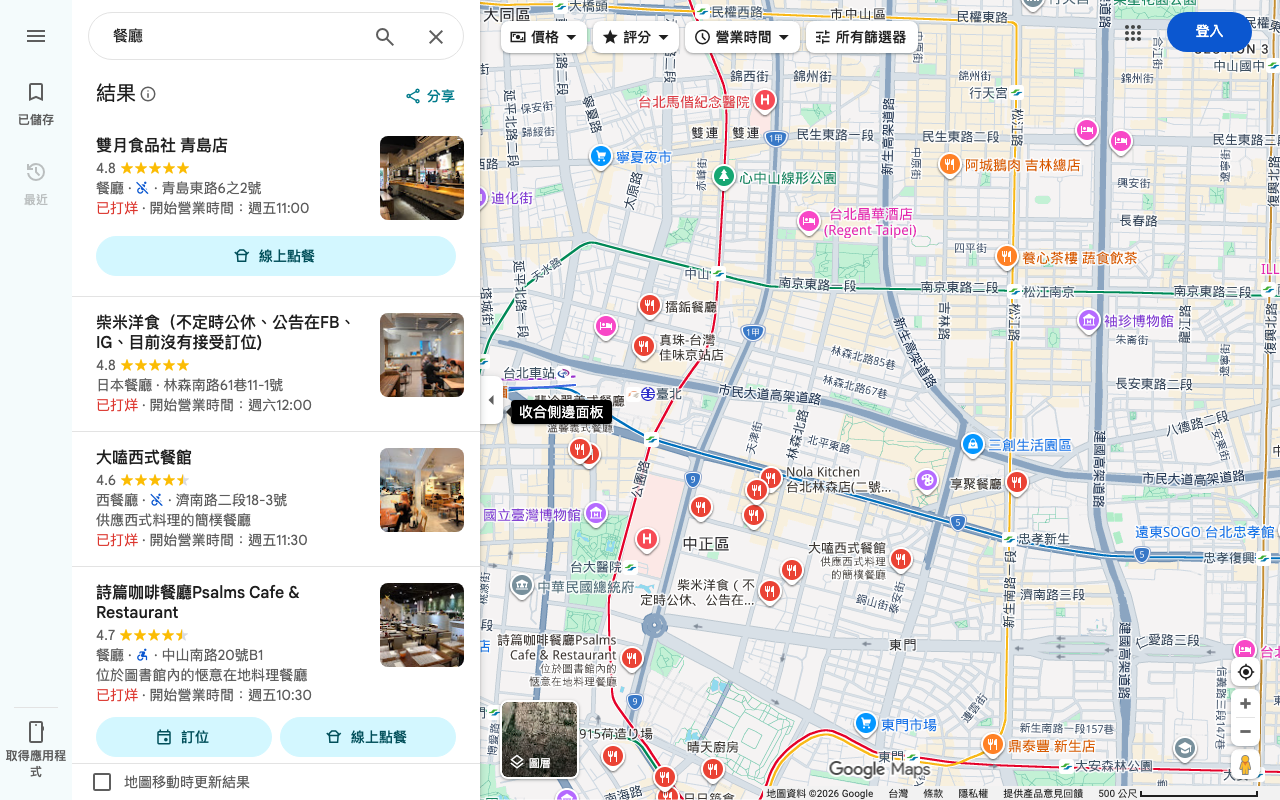The height and width of the screenshot is (800, 1280).
Task: Open the 大嗑西式餐館 result title
Action: [144, 457]
